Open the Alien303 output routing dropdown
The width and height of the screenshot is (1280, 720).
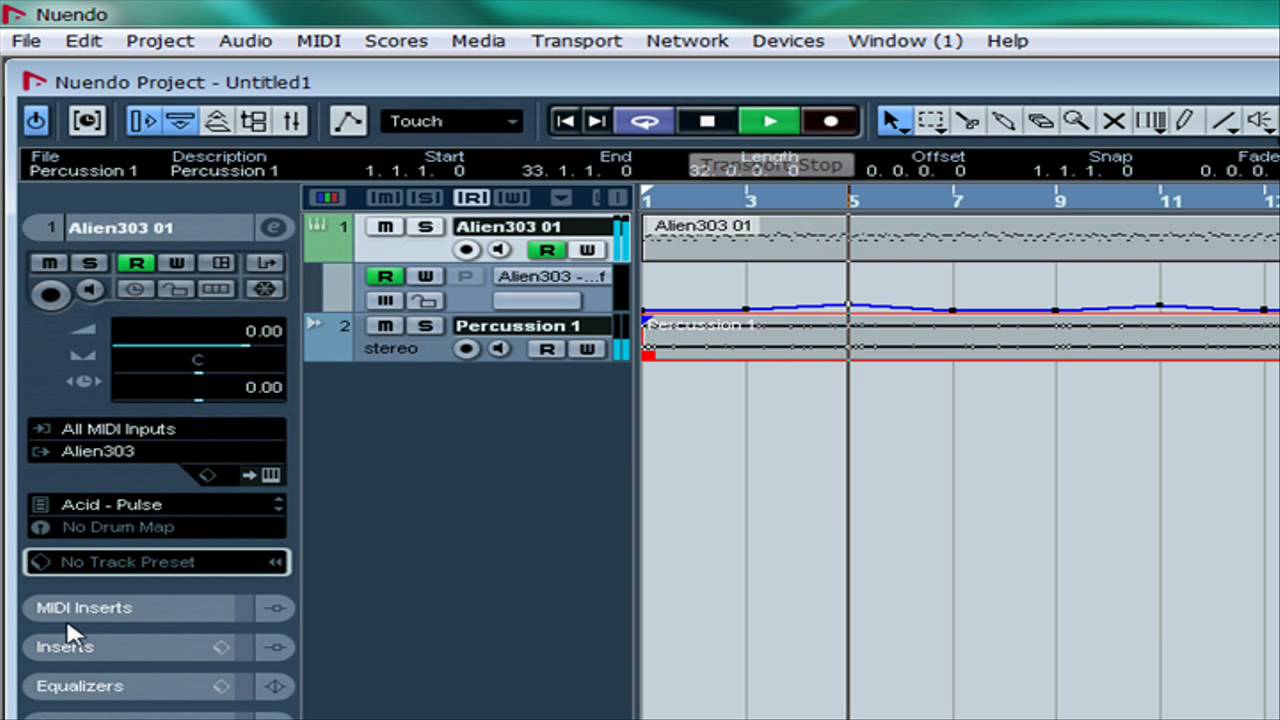tap(157, 451)
